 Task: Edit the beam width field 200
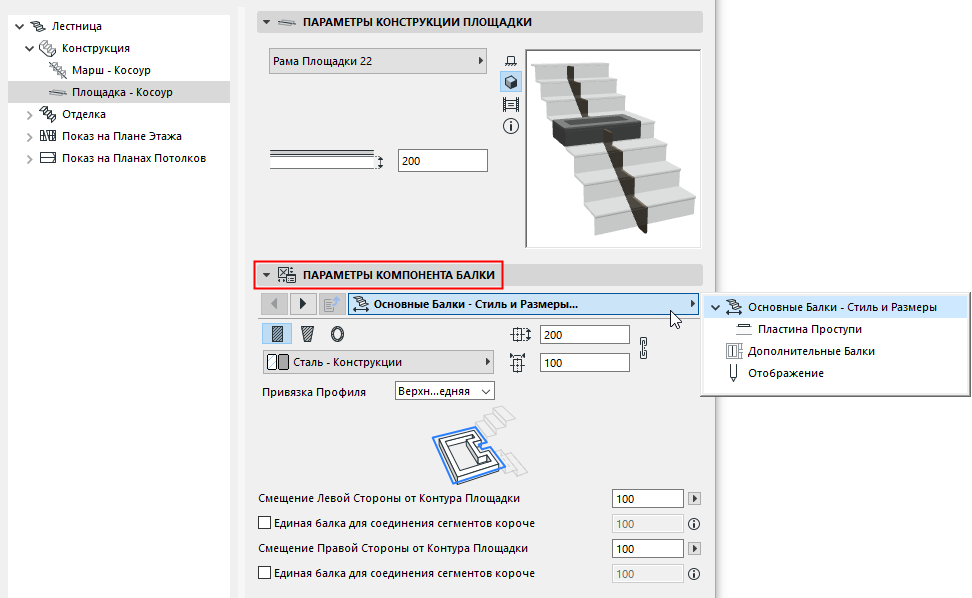point(585,335)
